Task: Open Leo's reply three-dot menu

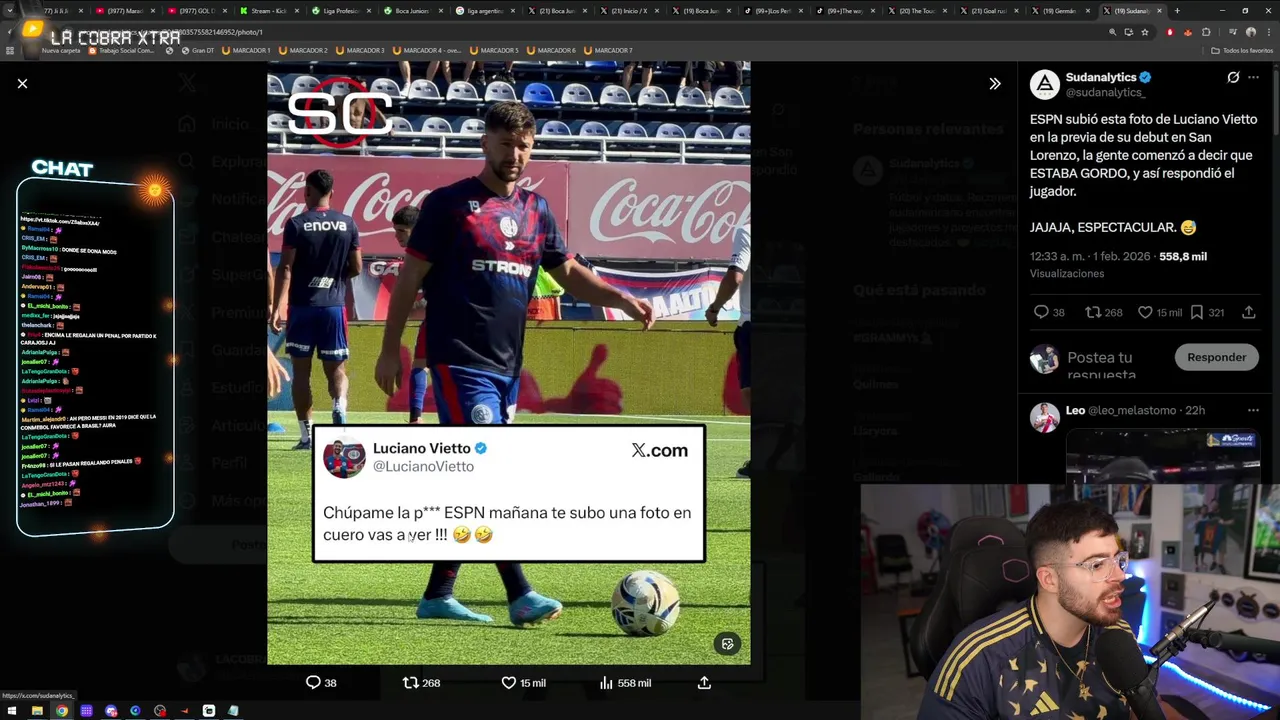Action: (1253, 410)
